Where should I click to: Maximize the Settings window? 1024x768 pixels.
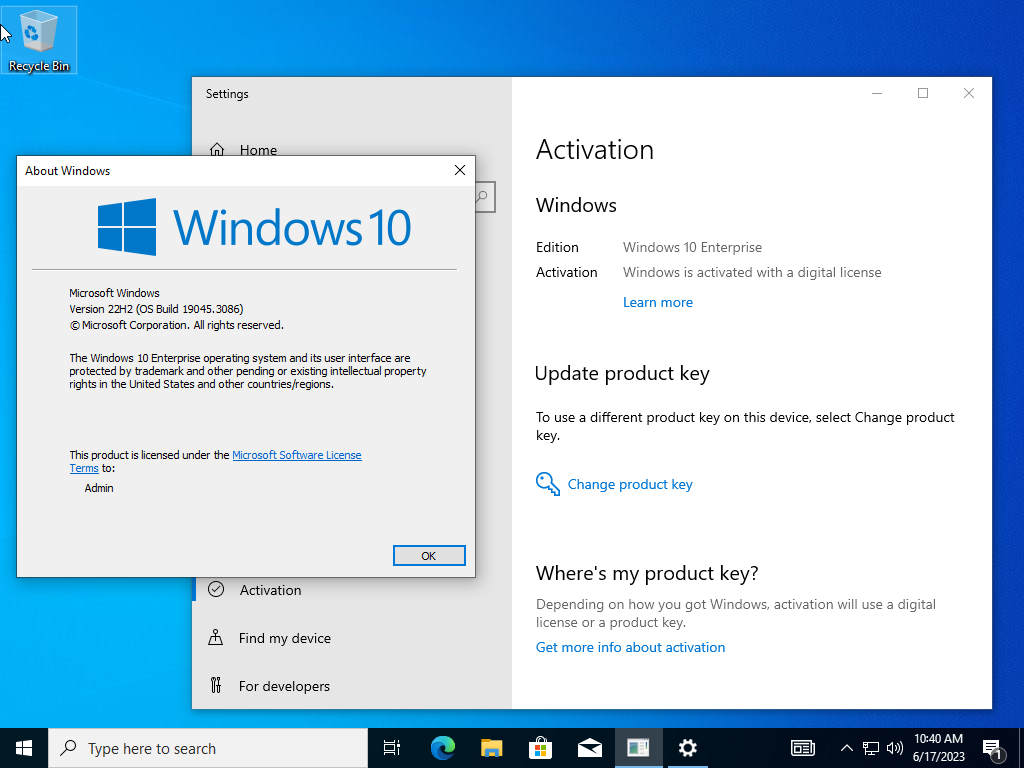click(923, 93)
